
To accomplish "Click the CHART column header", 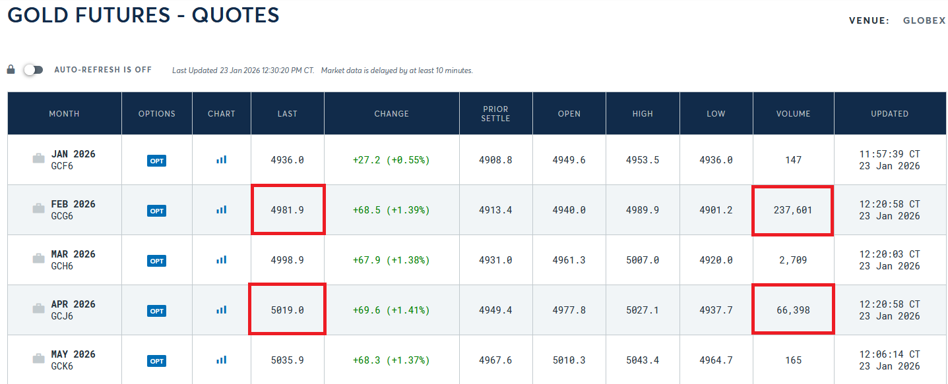I will tap(221, 114).
